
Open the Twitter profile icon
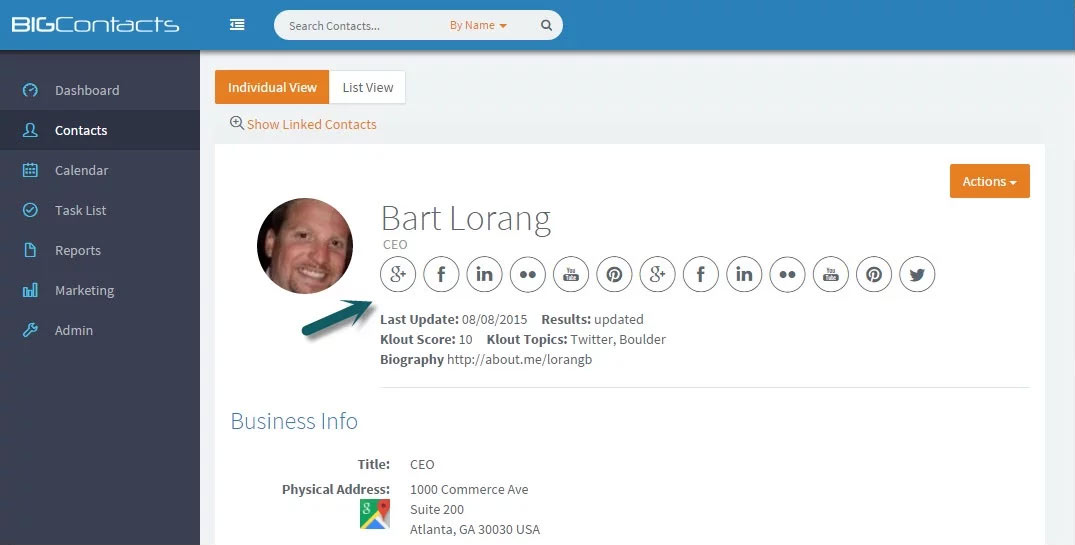[917, 274]
